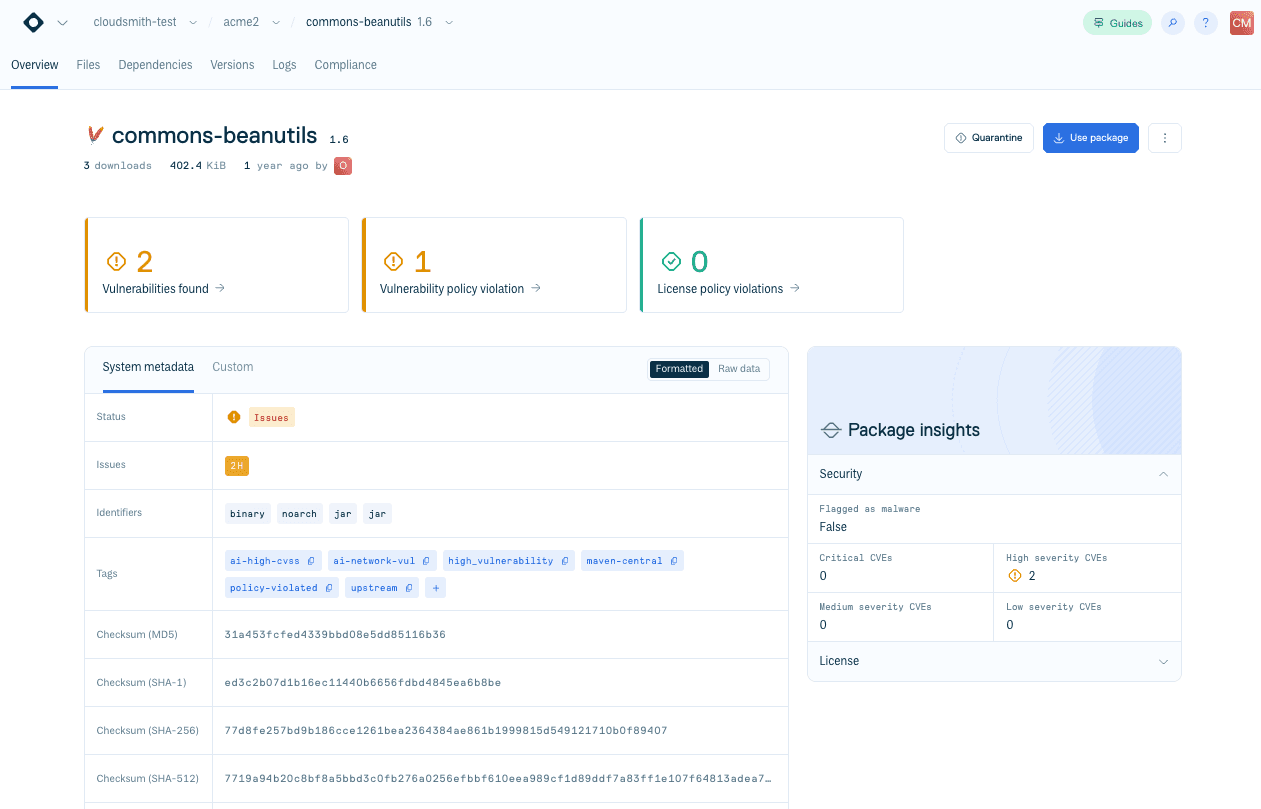
Task: Select the System metadata tab
Action: 148,367
